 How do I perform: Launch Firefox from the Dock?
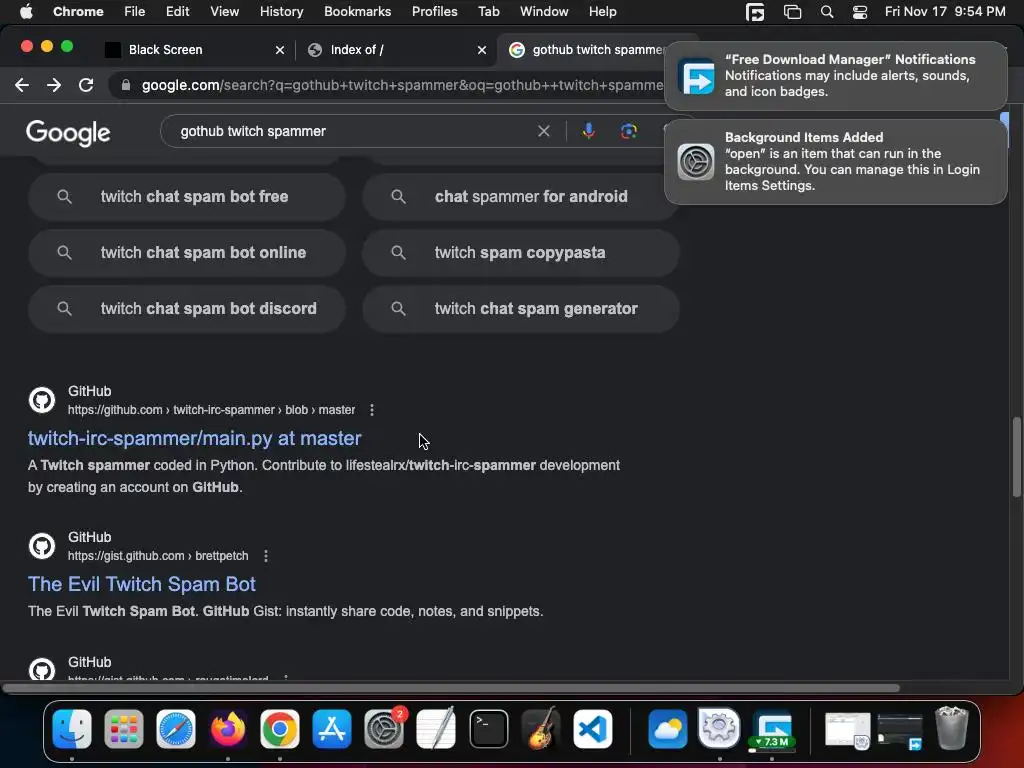(228, 729)
